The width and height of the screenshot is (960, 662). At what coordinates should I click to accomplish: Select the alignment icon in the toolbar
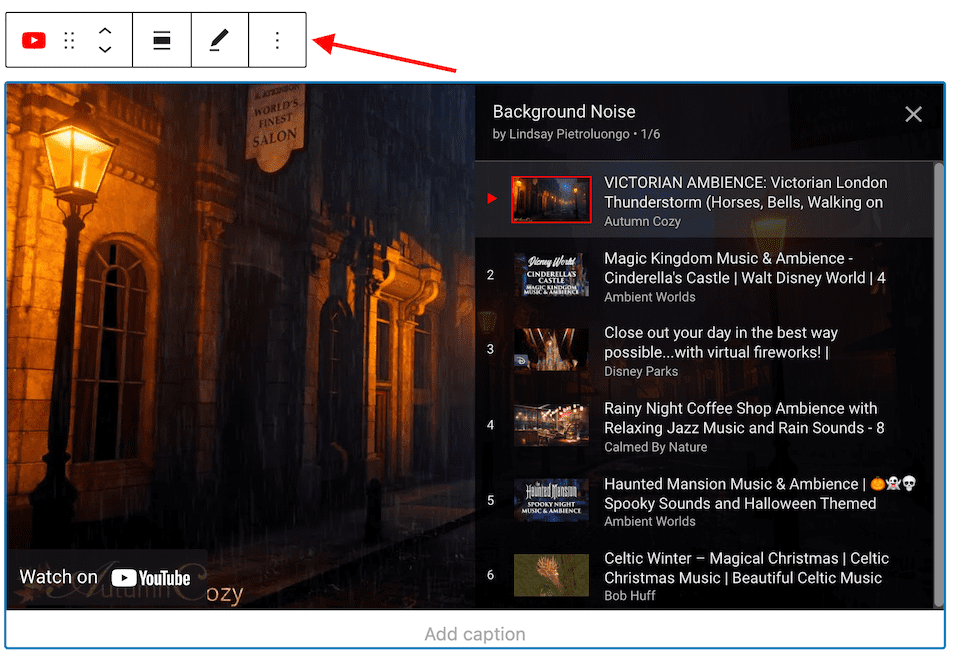point(162,40)
